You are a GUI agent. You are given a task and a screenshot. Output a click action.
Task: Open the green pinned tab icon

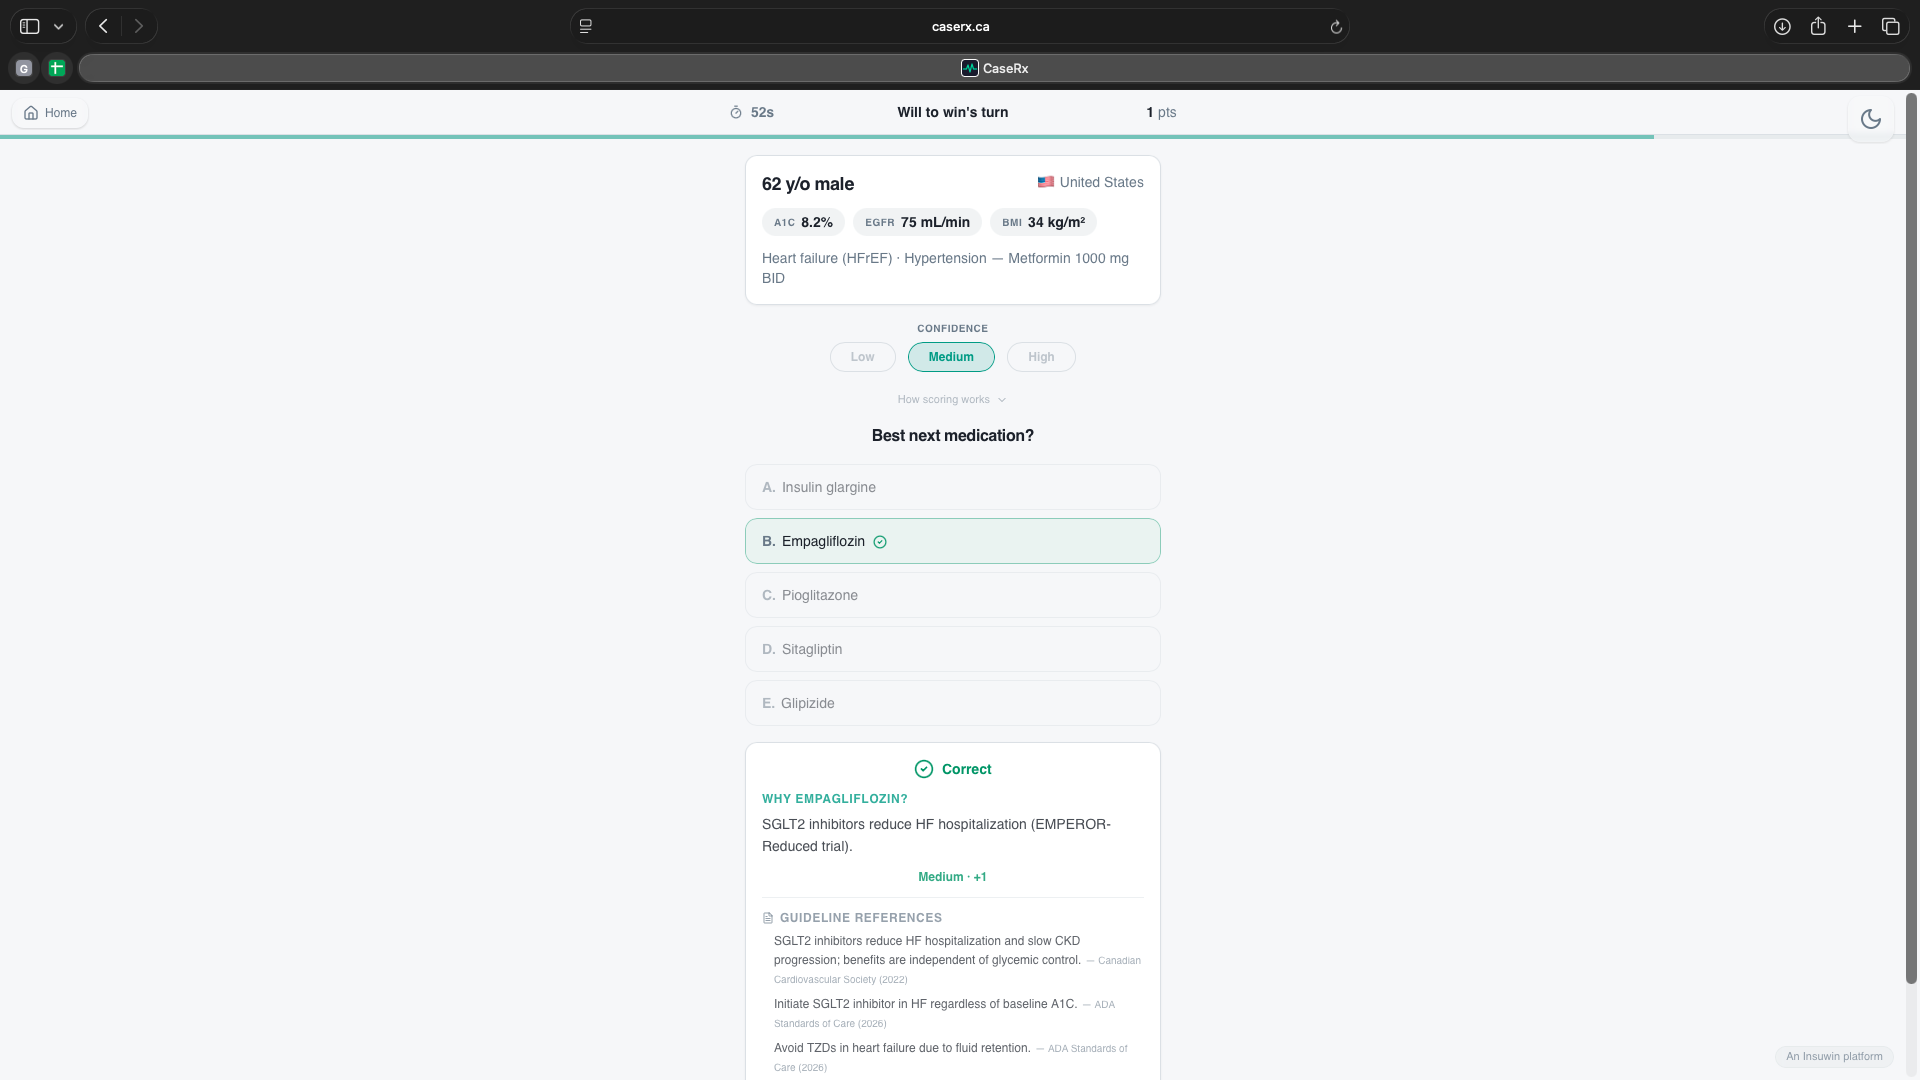57,68
